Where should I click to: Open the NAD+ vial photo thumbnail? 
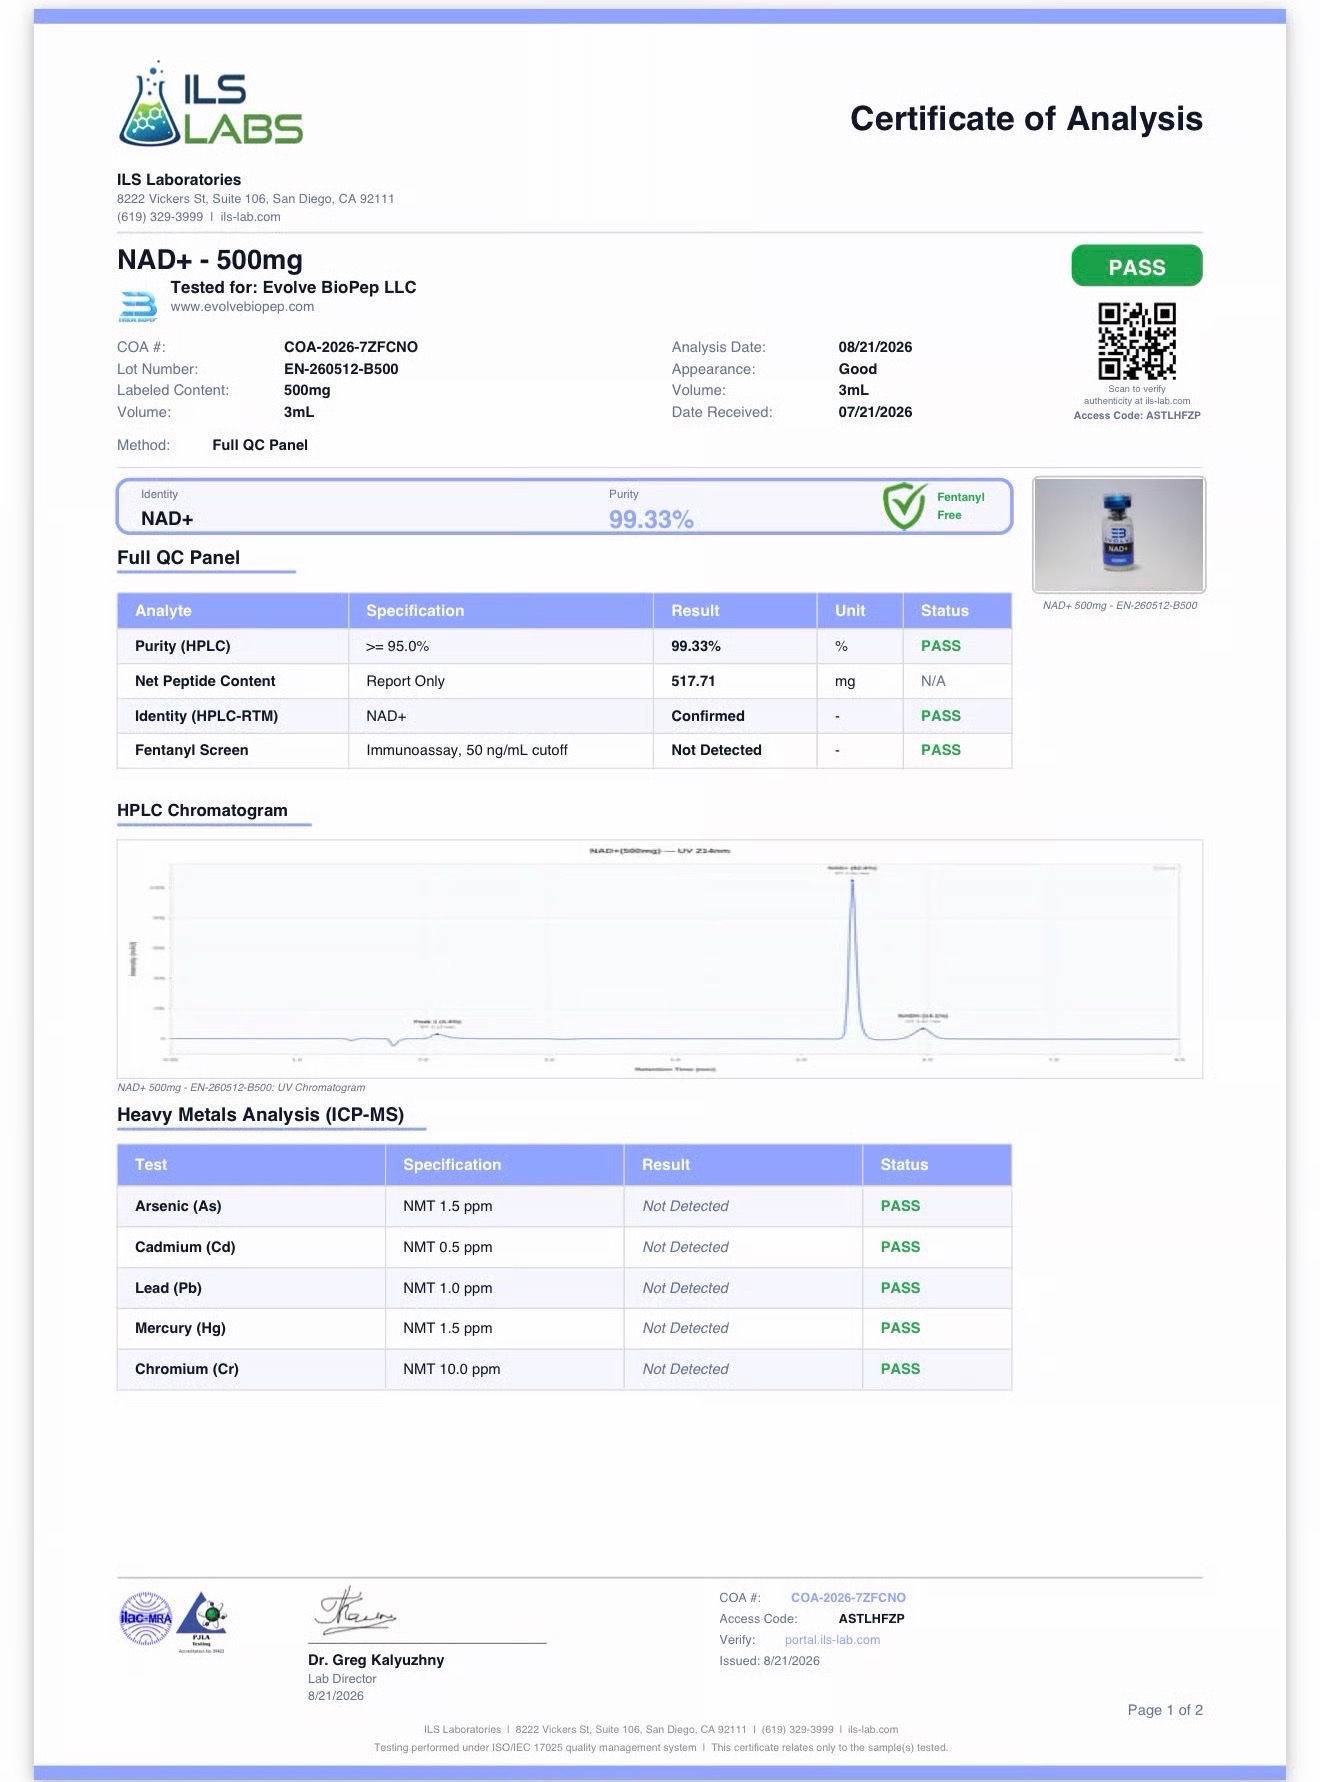[x=1119, y=535]
